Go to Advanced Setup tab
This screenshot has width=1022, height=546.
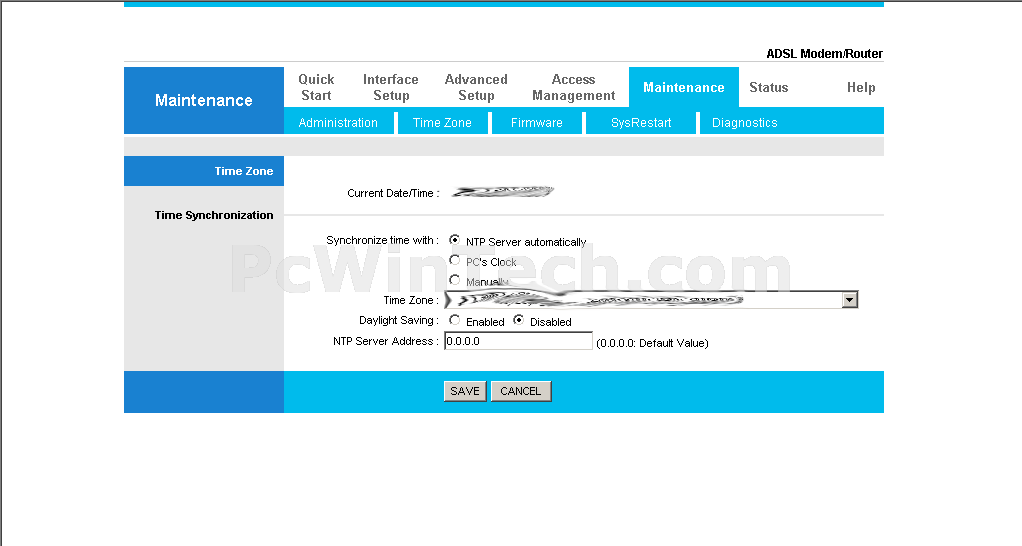[x=476, y=87]
